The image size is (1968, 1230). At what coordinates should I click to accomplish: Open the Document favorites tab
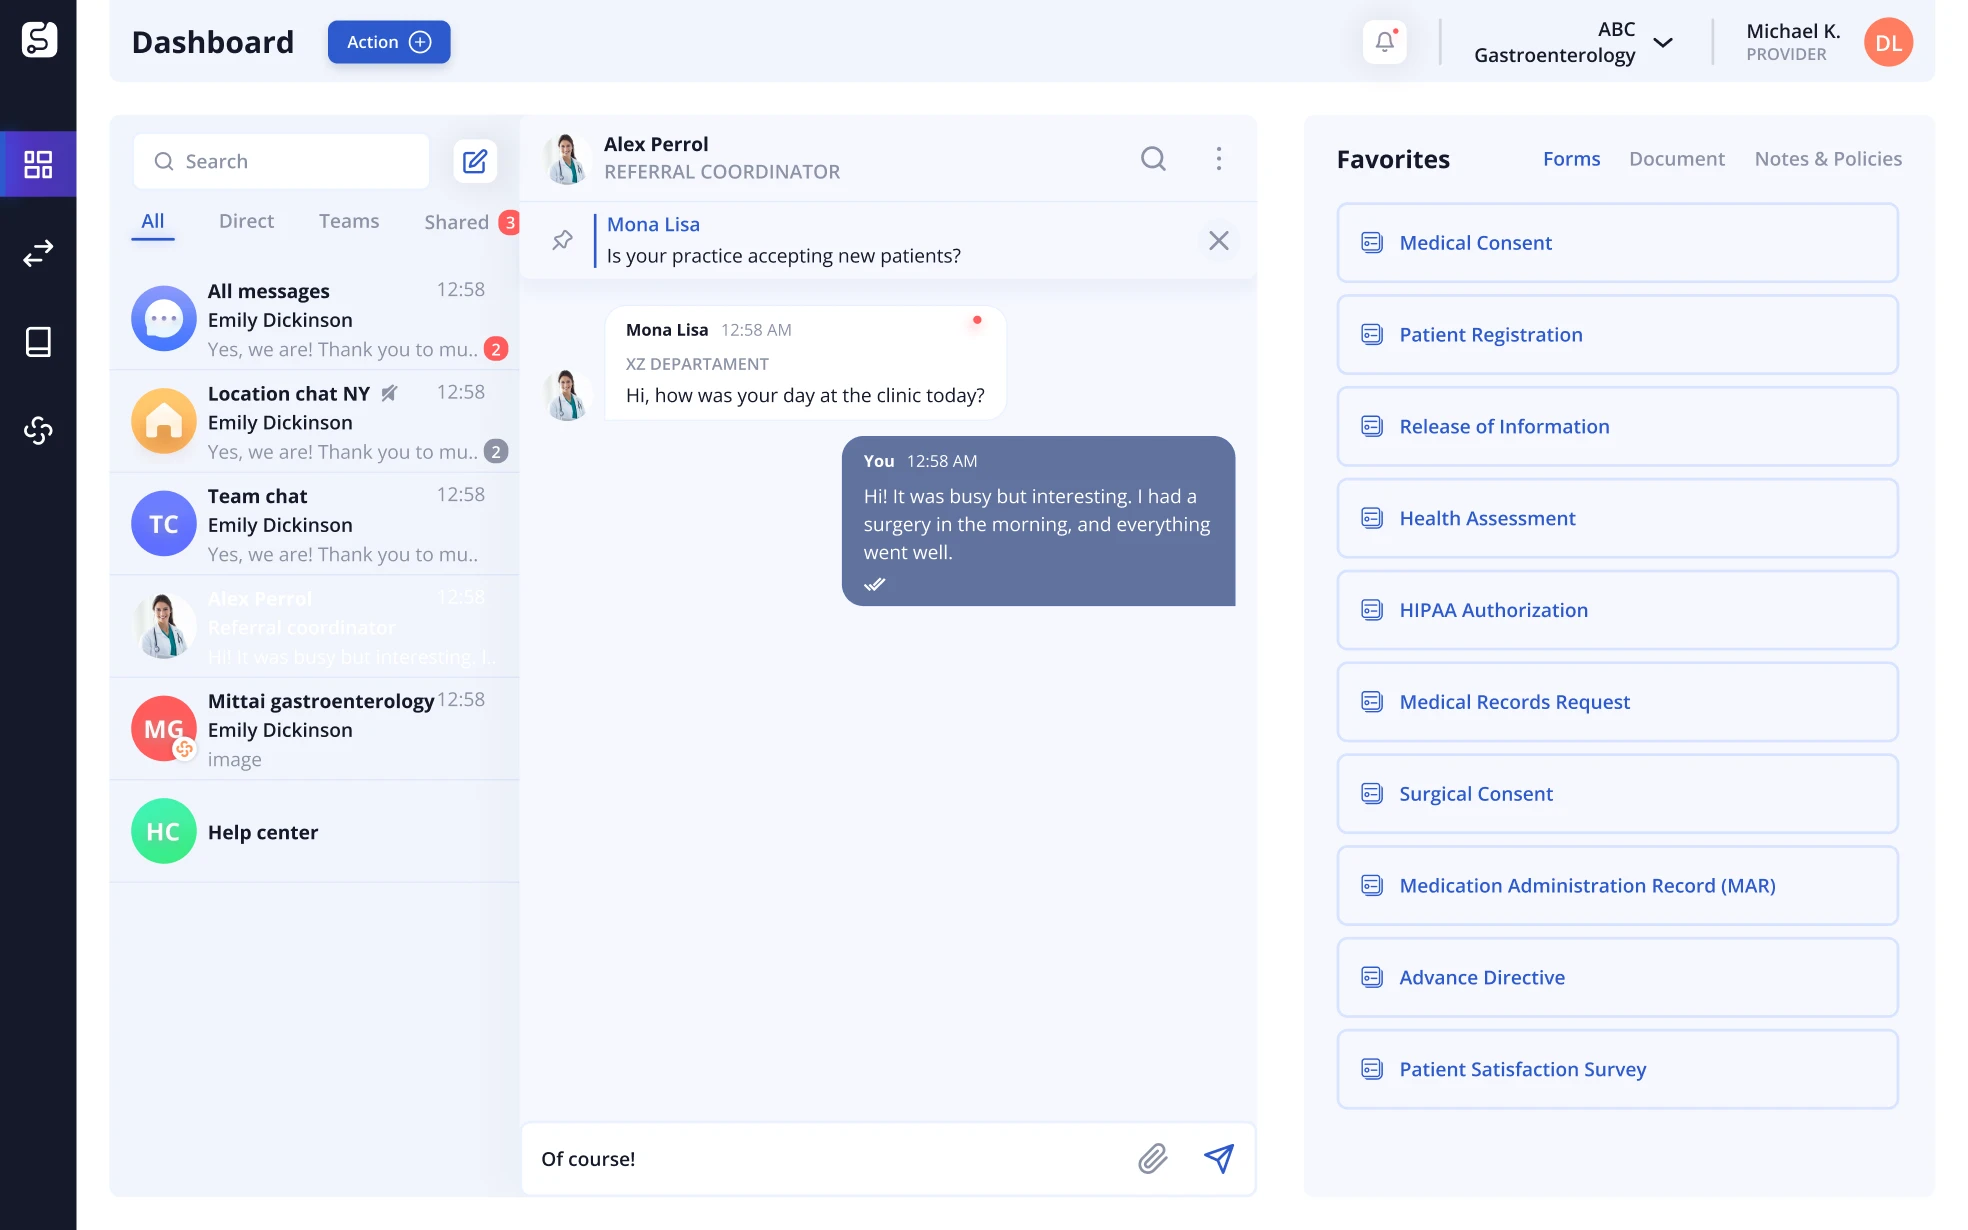[1676, 159]
